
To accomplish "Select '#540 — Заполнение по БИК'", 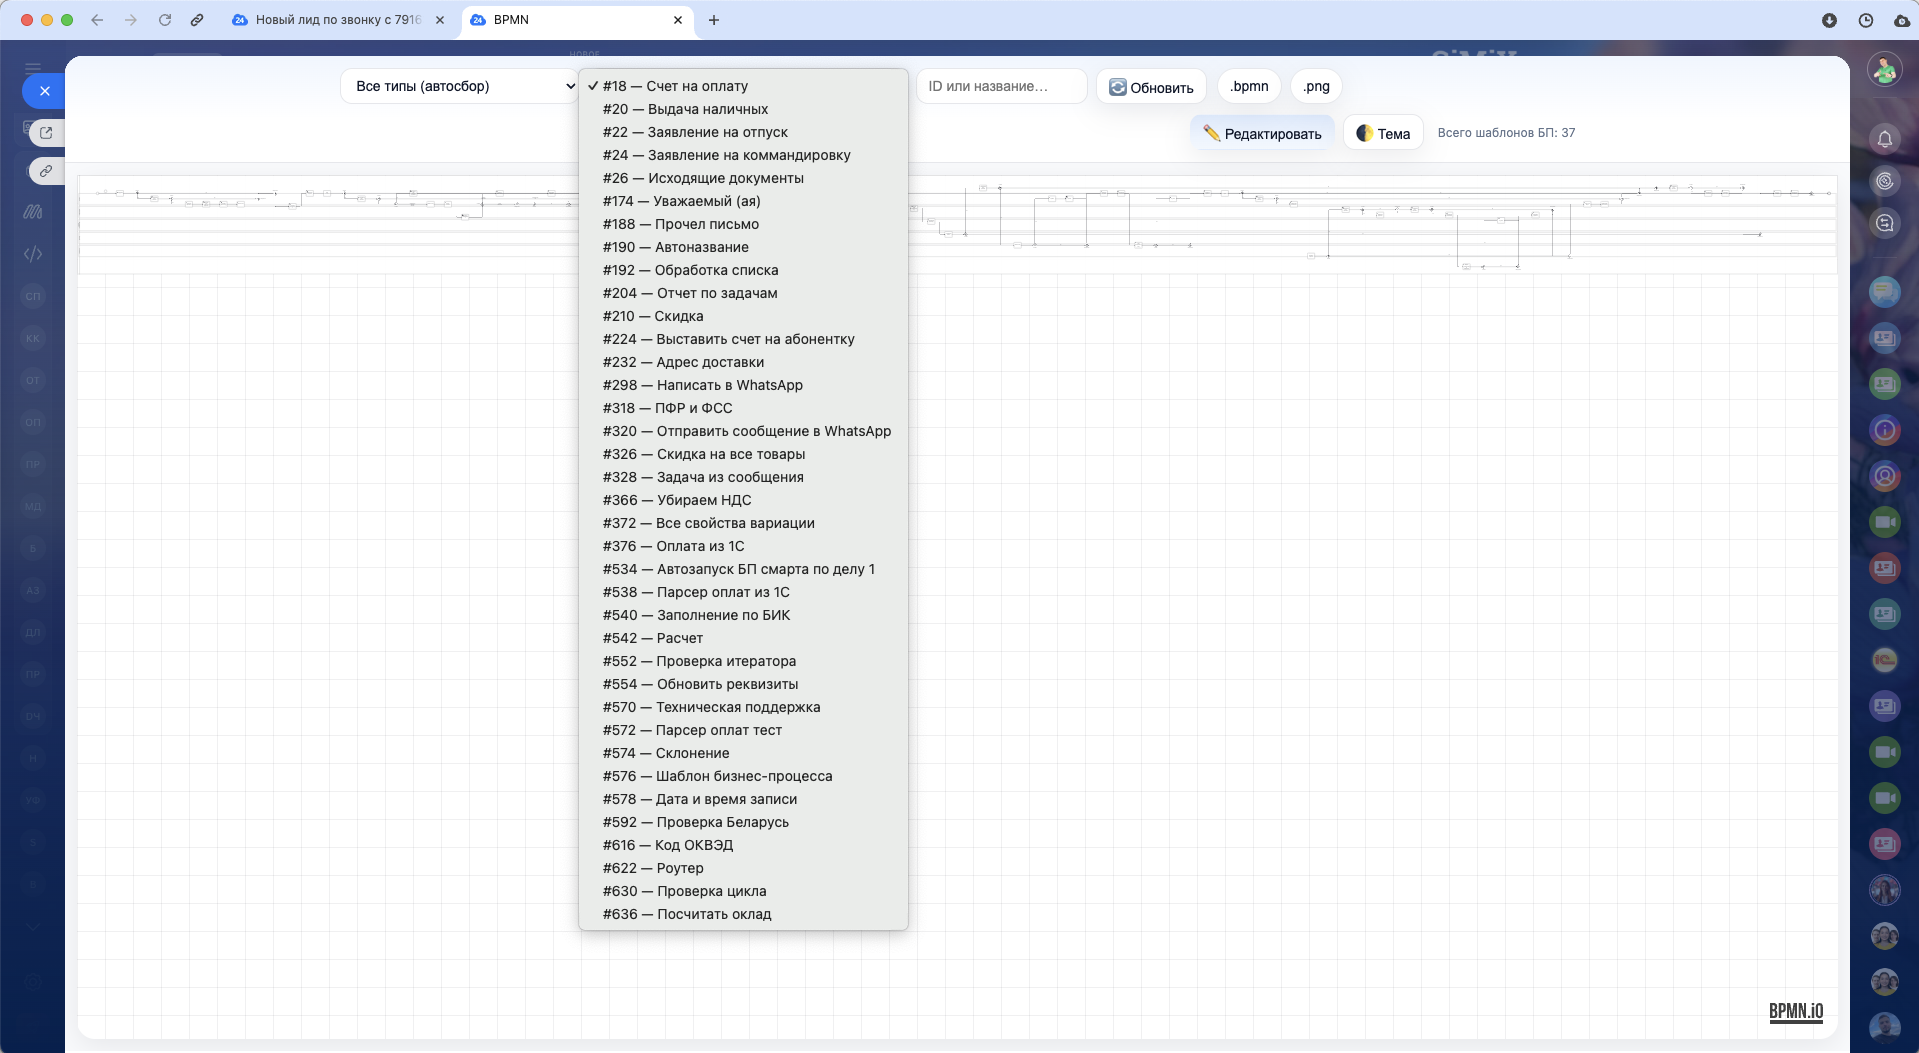I will (x=743, y=615).
